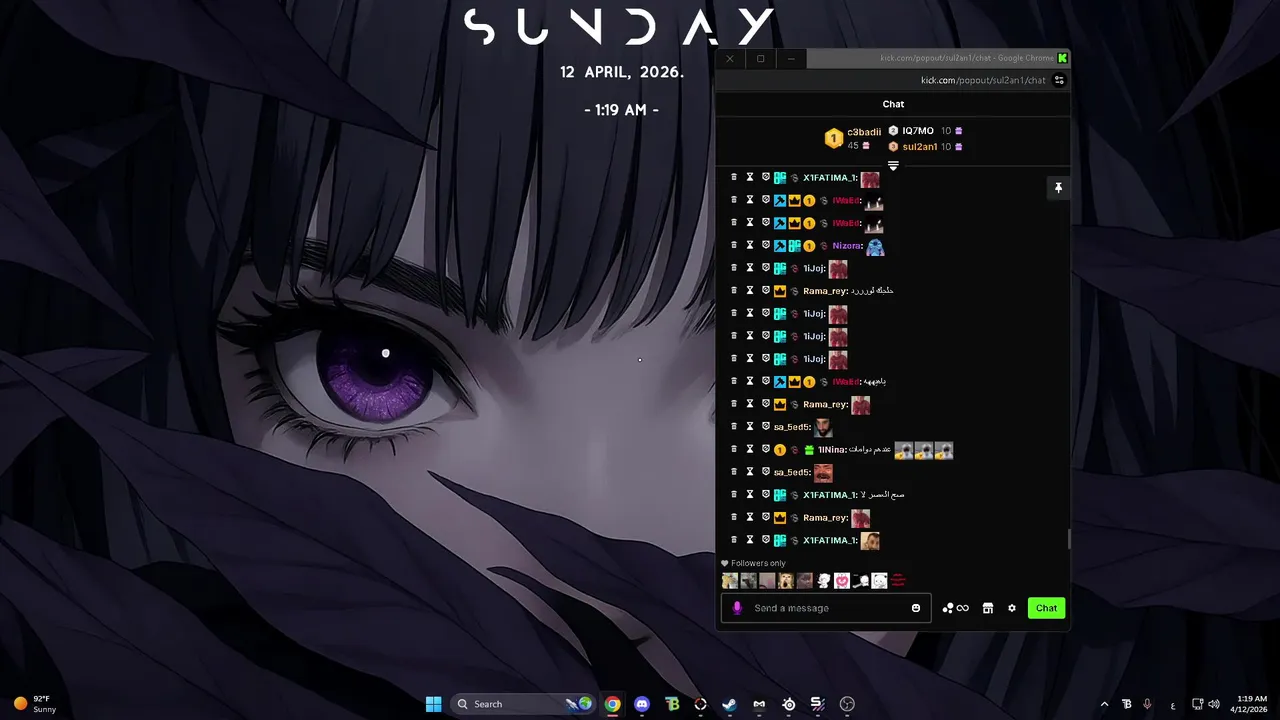Open Nizora's user profile
Viewport: 1280px width, 720px height.
coord(846,246)
